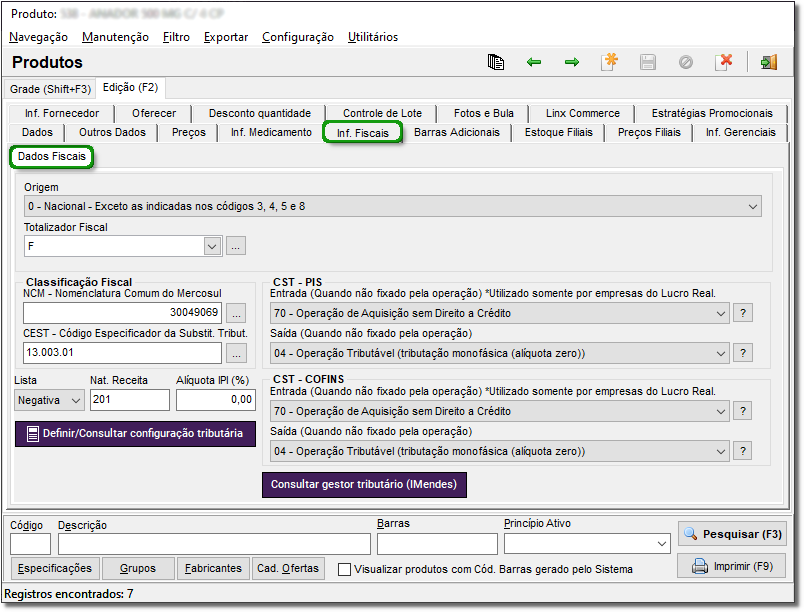Open help for COFINS Saída field
804x612 pixels.
point(742,451)
